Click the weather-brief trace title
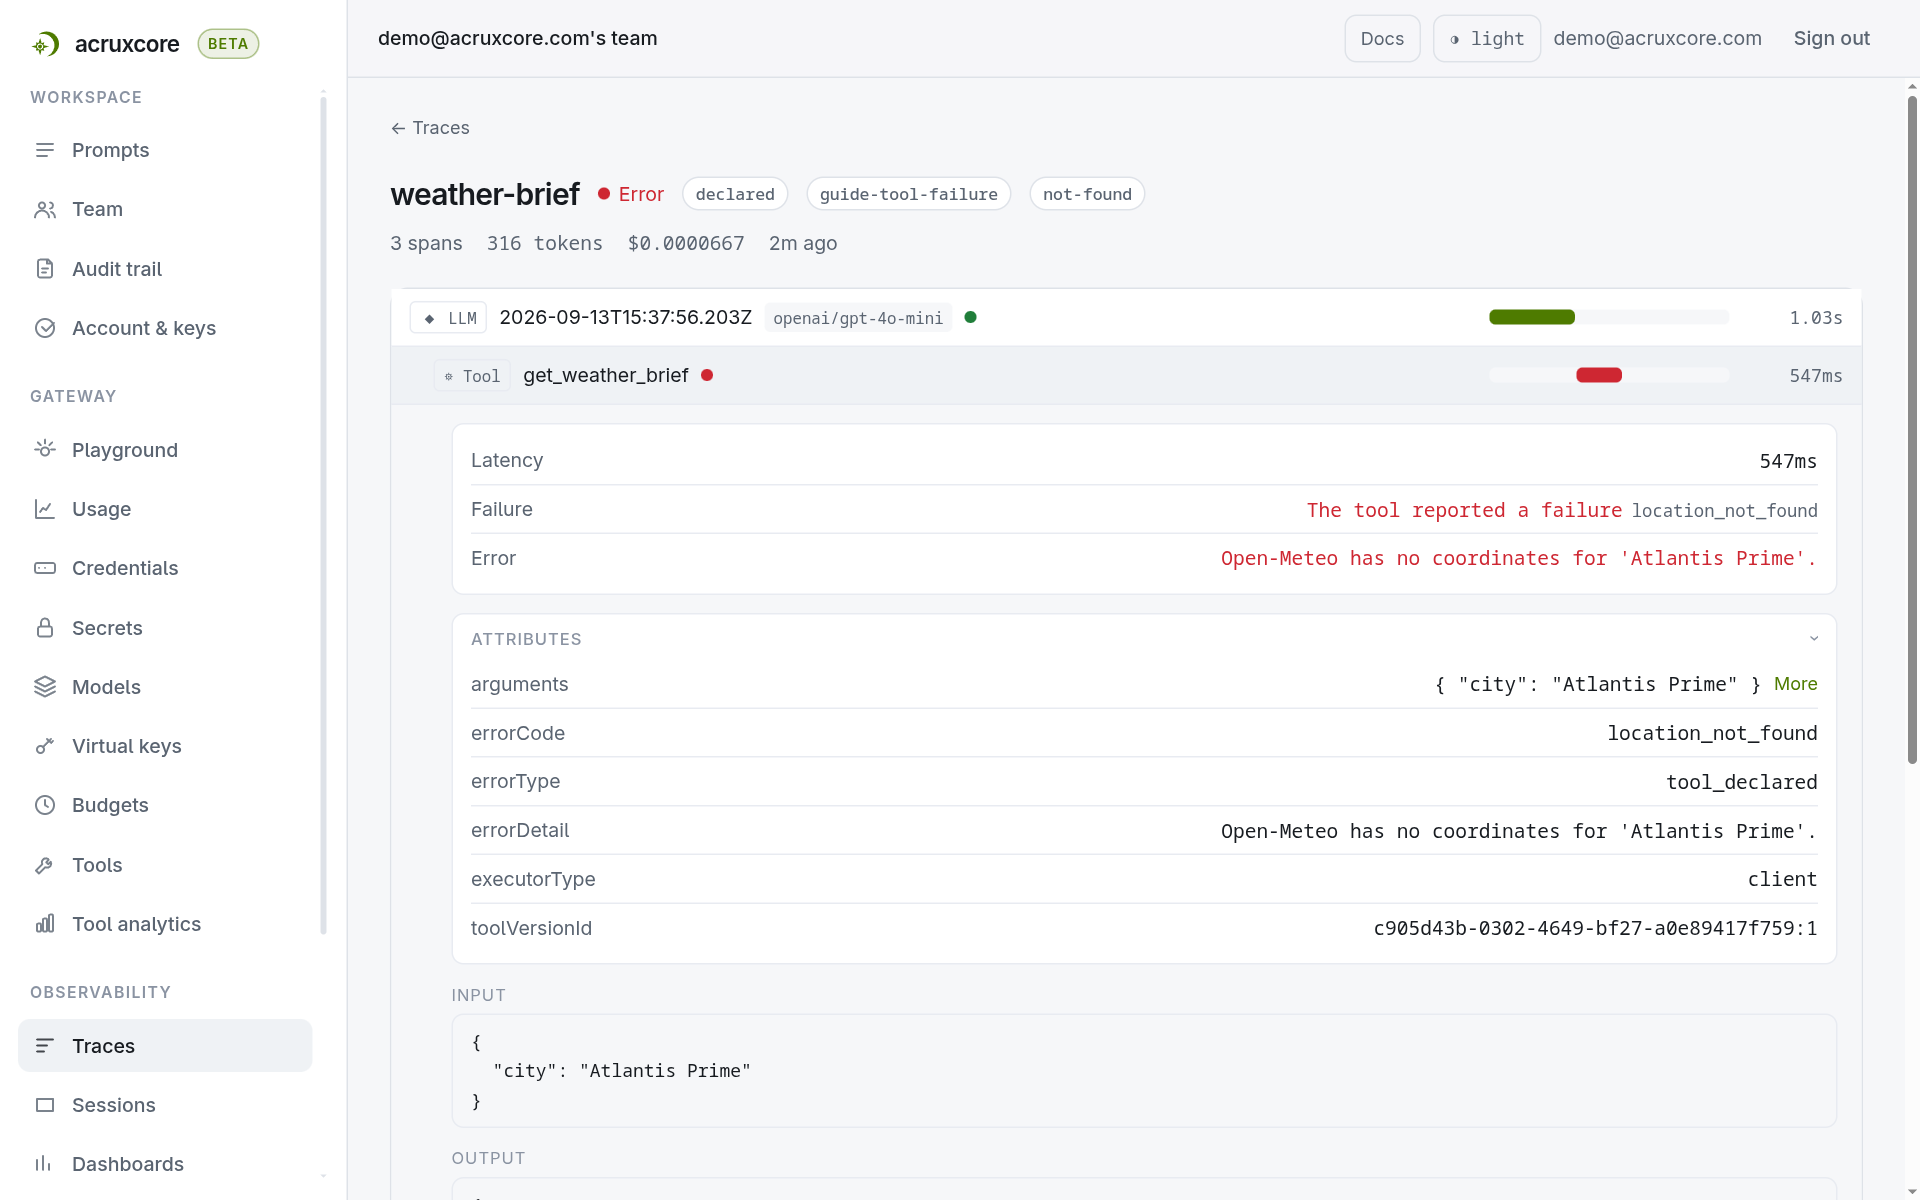This screenshot has width=1920, height=1200. point(485,194)
